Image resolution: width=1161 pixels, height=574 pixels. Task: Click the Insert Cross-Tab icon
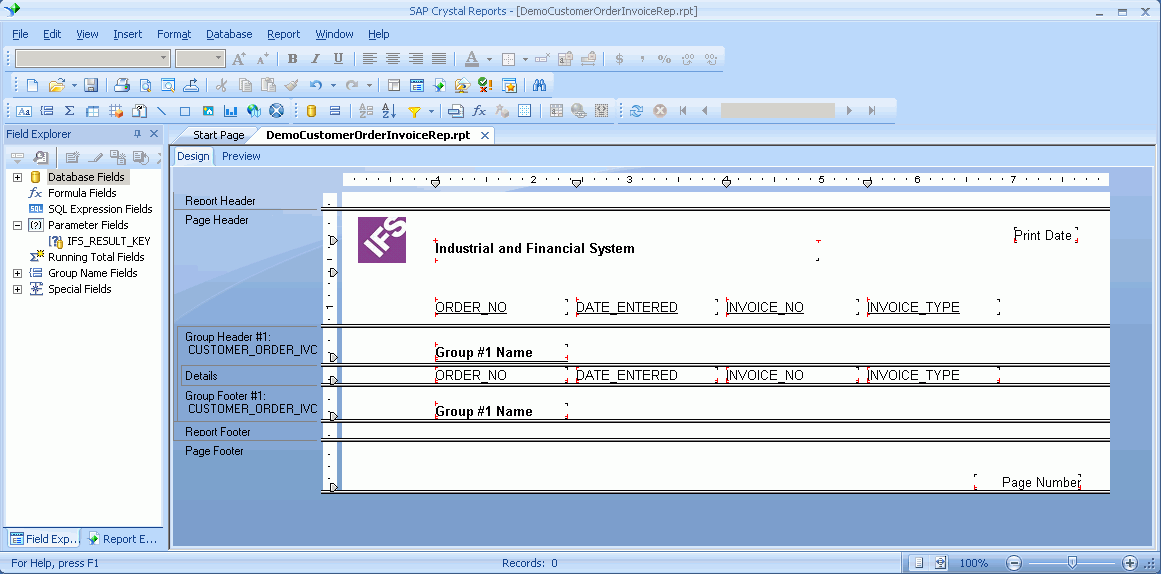click(93, 111)
